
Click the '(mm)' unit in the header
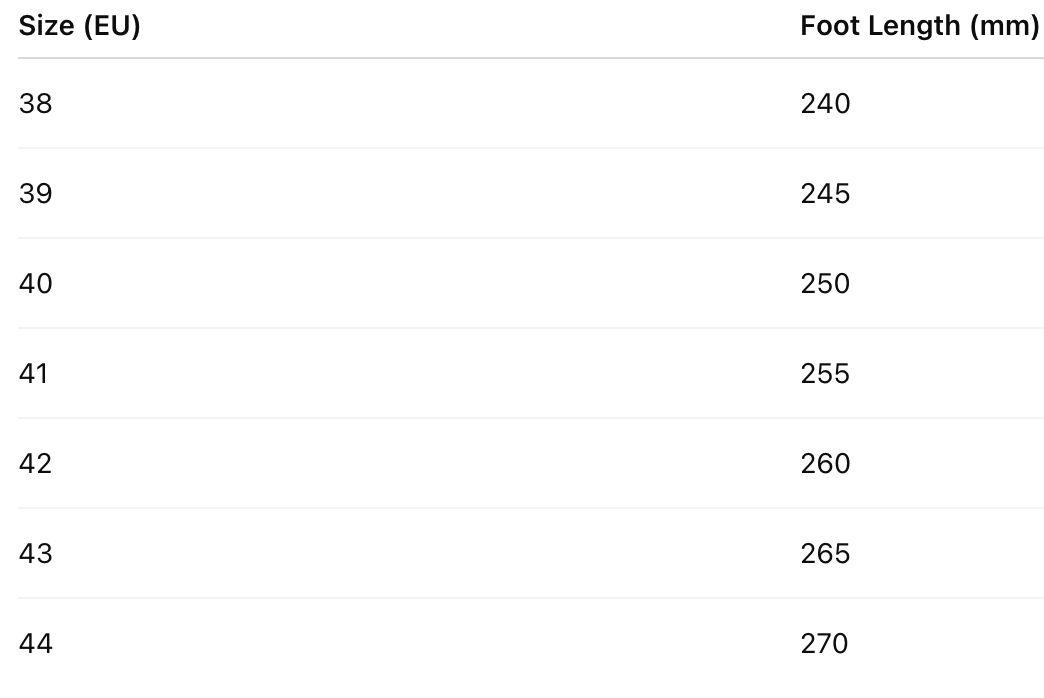click(1005, 27)
